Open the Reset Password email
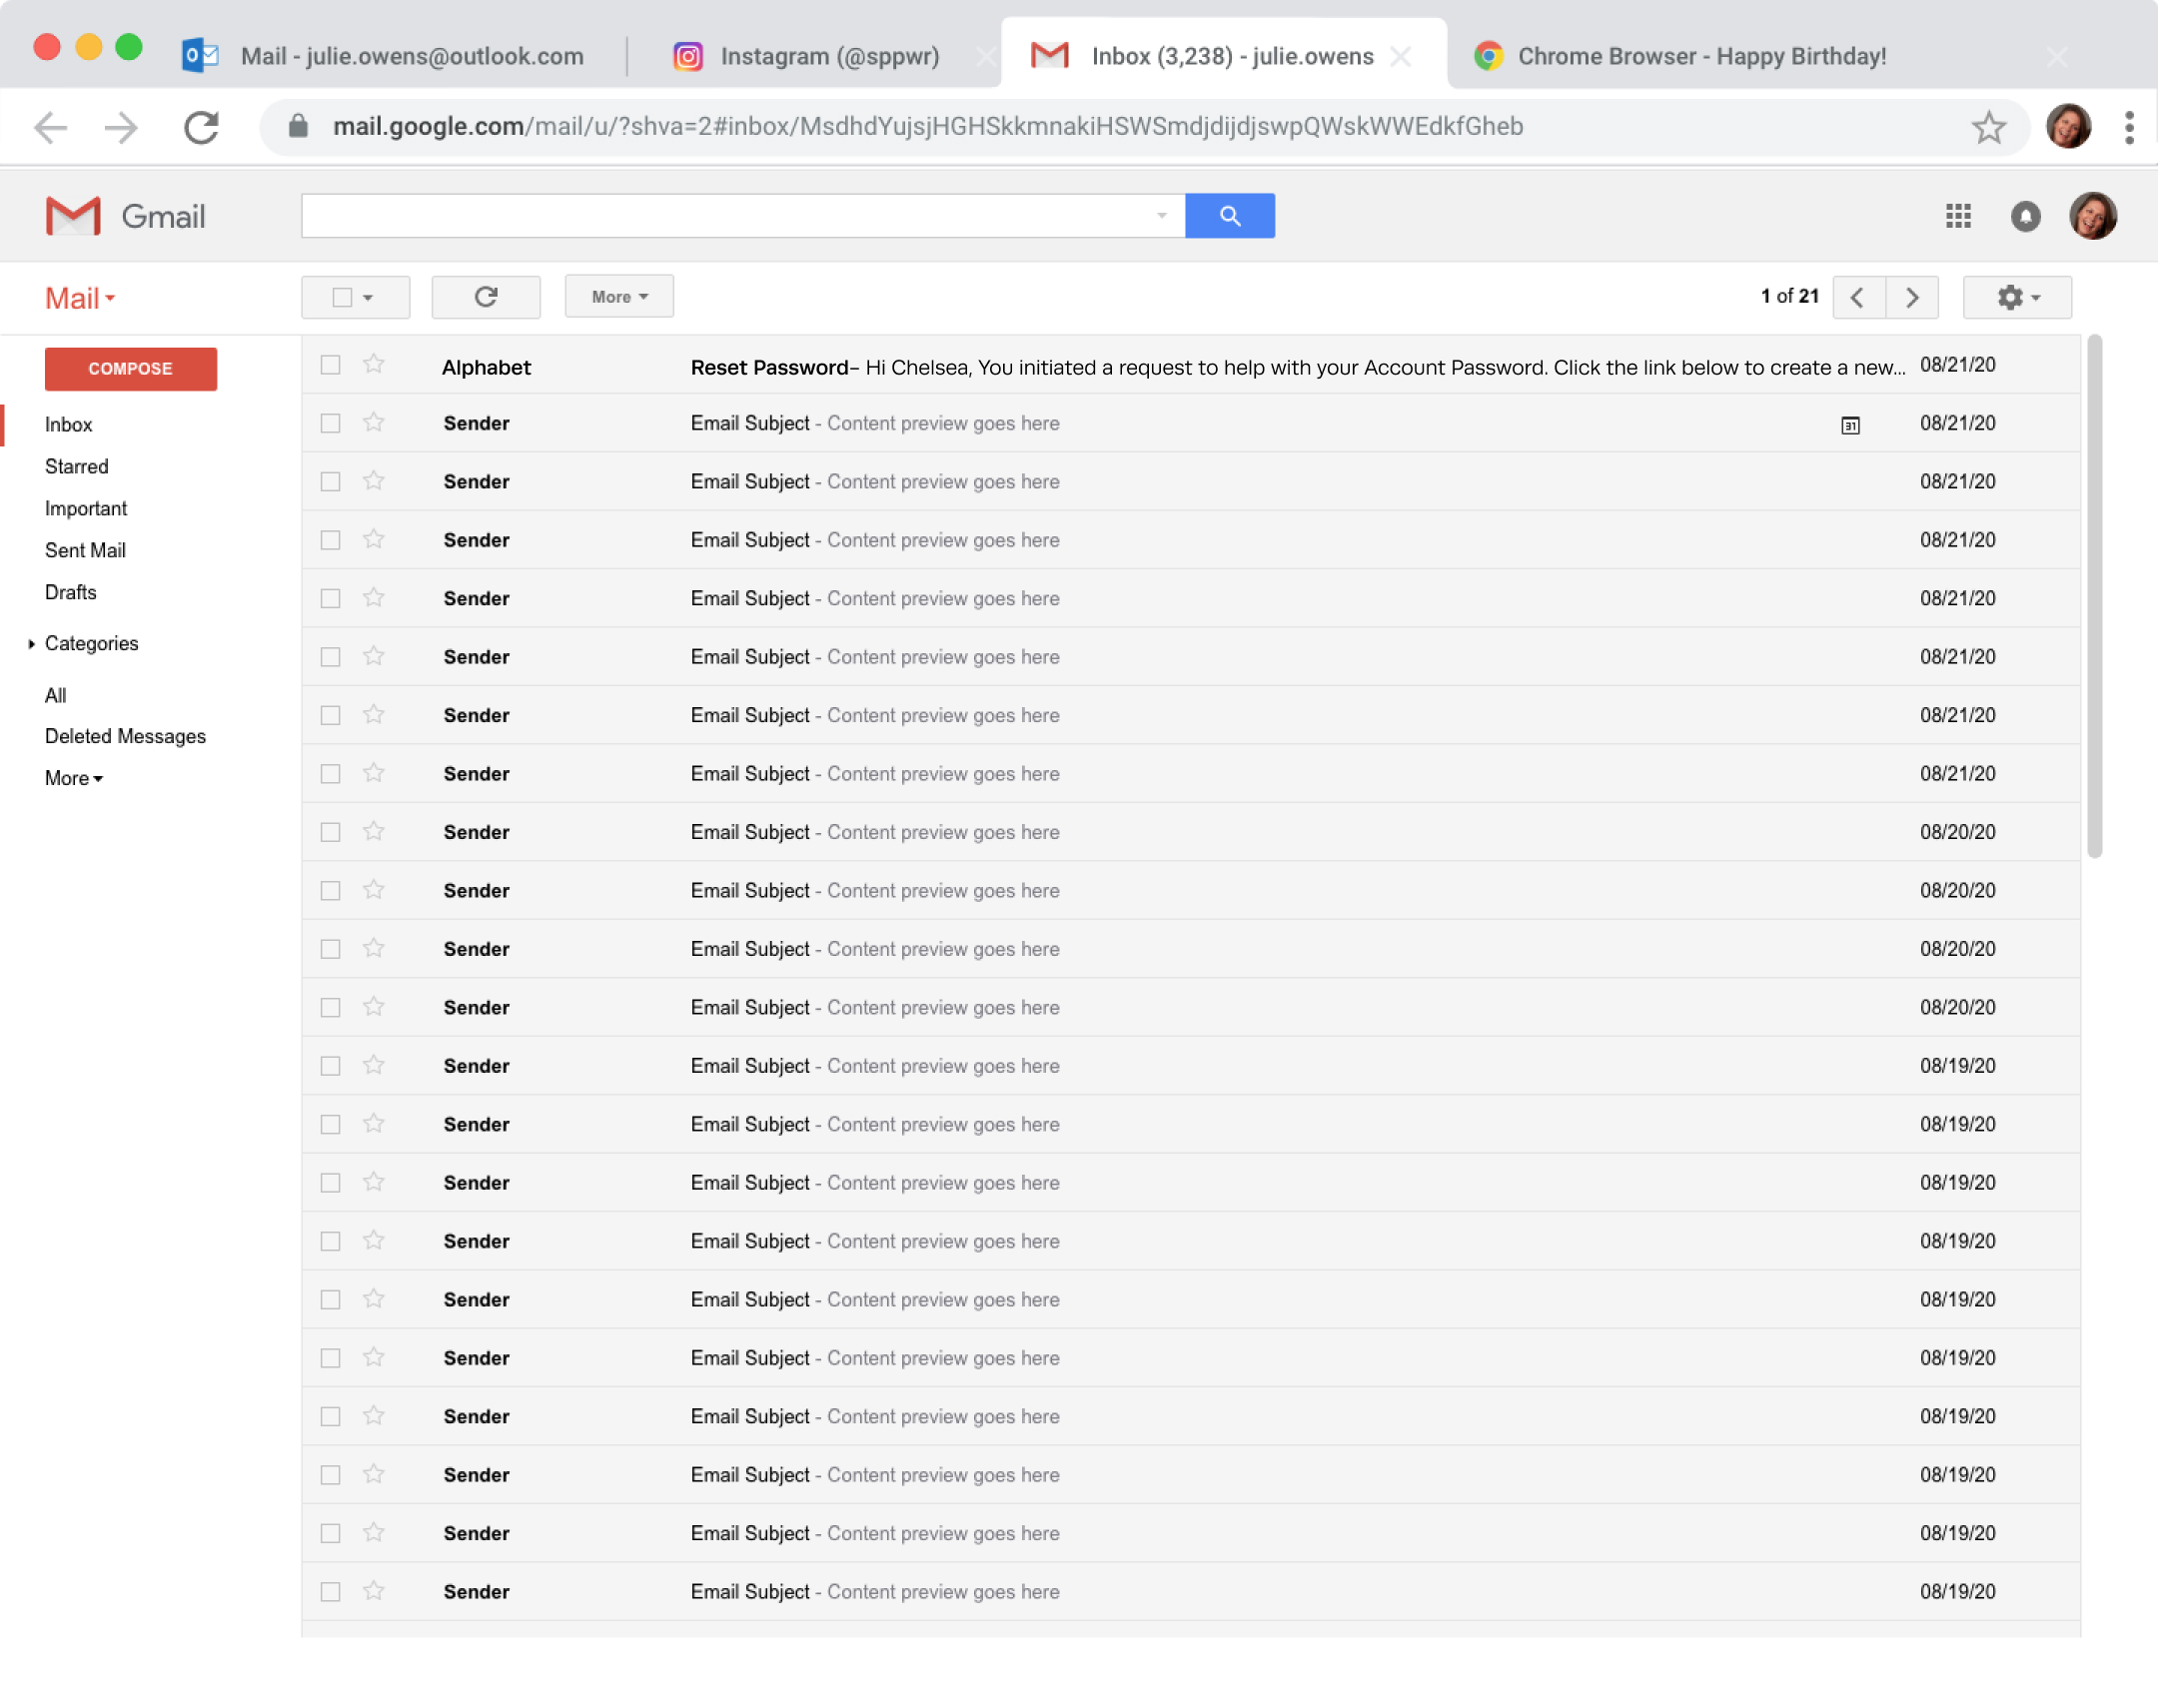 [1100, 367]
